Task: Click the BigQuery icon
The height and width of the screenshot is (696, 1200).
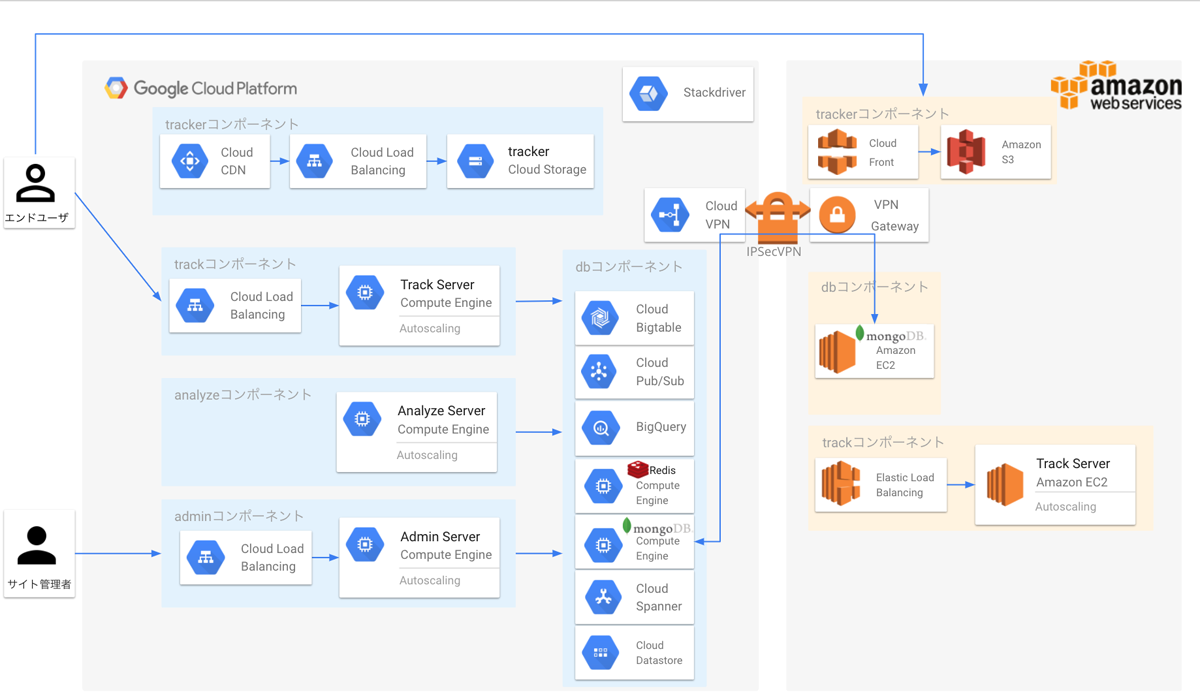Action: [601, 427]
